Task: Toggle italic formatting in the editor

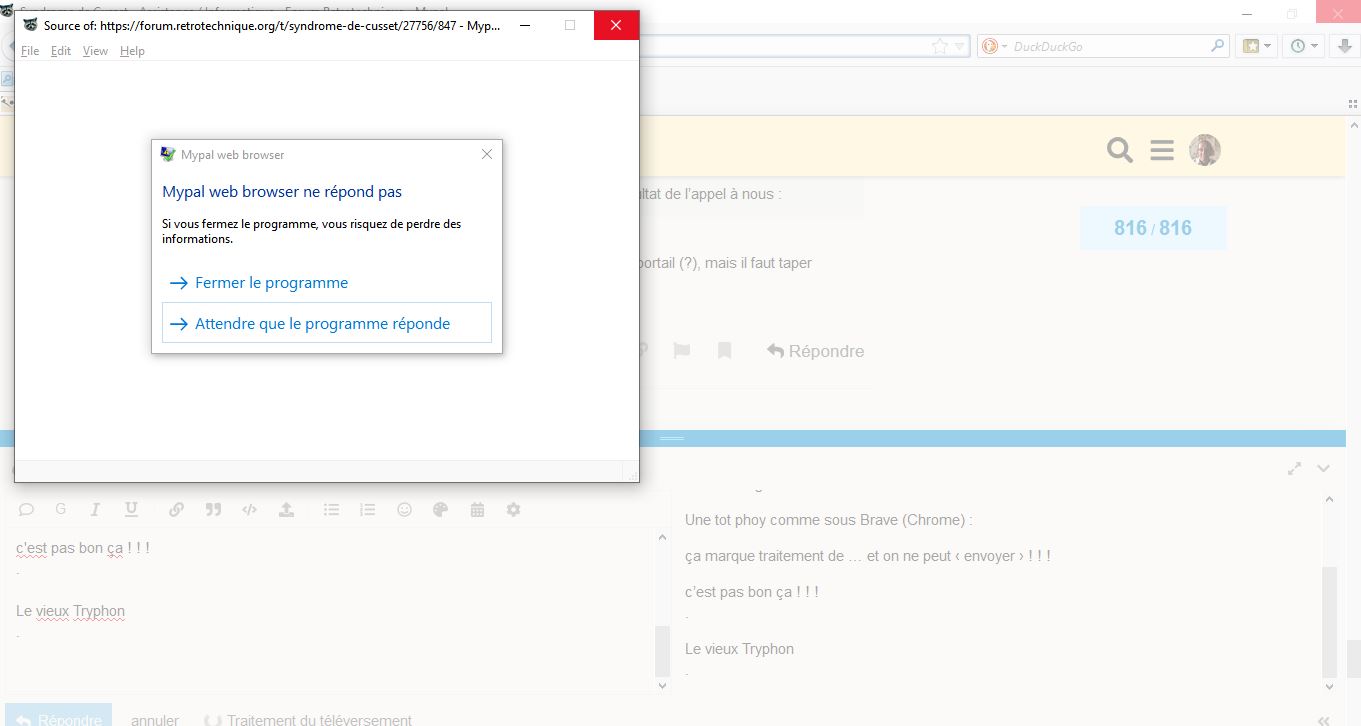Action: pyautogui.click(x=95, y=510)
